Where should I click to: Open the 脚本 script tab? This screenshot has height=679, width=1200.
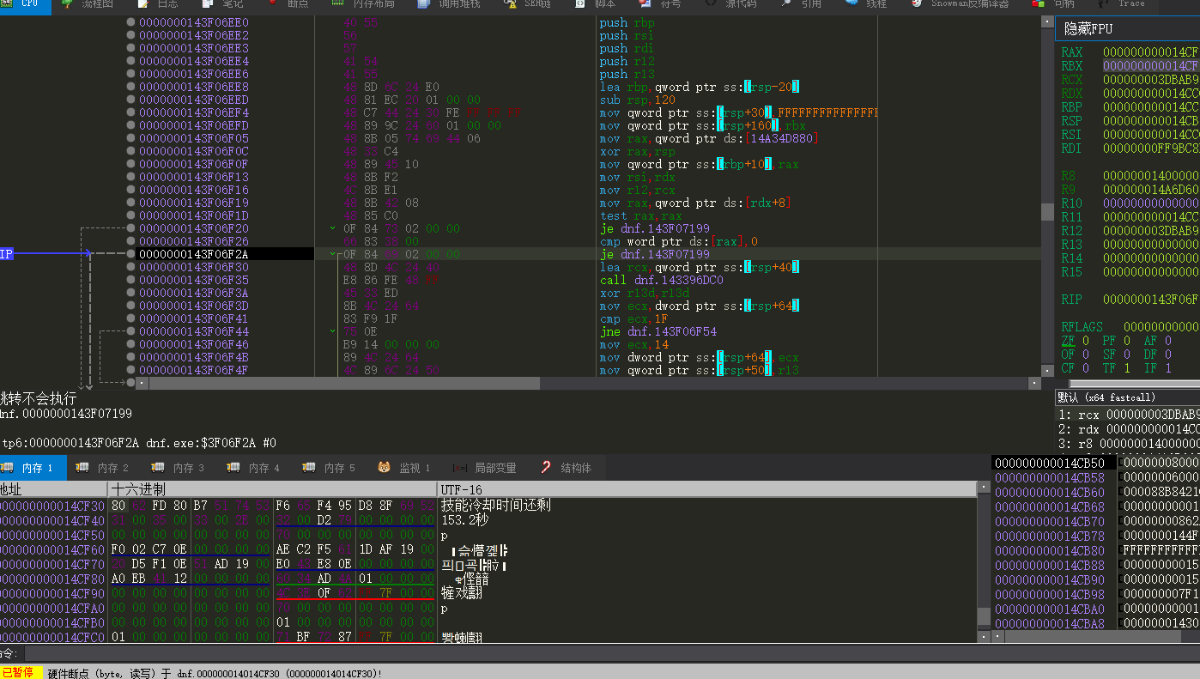[x=595, y=4]
